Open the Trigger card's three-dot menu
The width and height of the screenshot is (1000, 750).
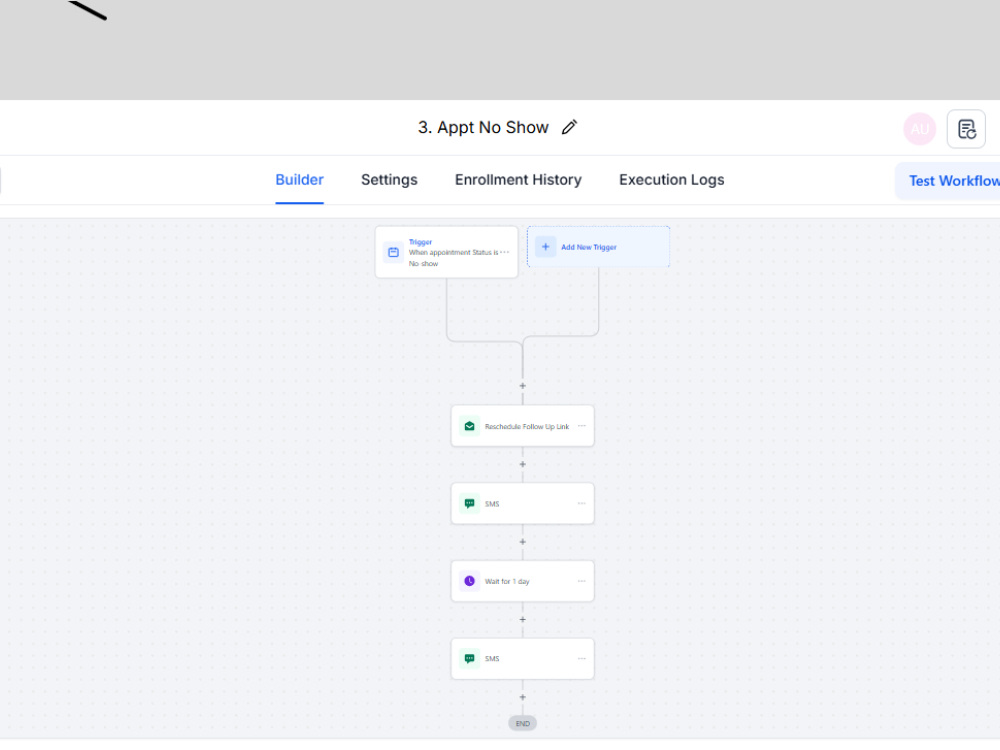tap(504, 252)
